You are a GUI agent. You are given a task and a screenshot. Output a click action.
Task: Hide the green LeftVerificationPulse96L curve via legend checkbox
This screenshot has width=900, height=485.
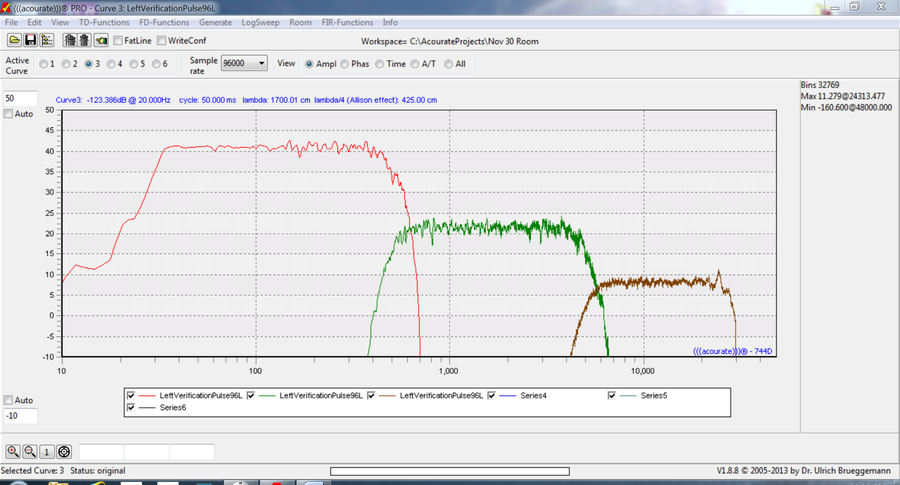(x=251, y=395)
